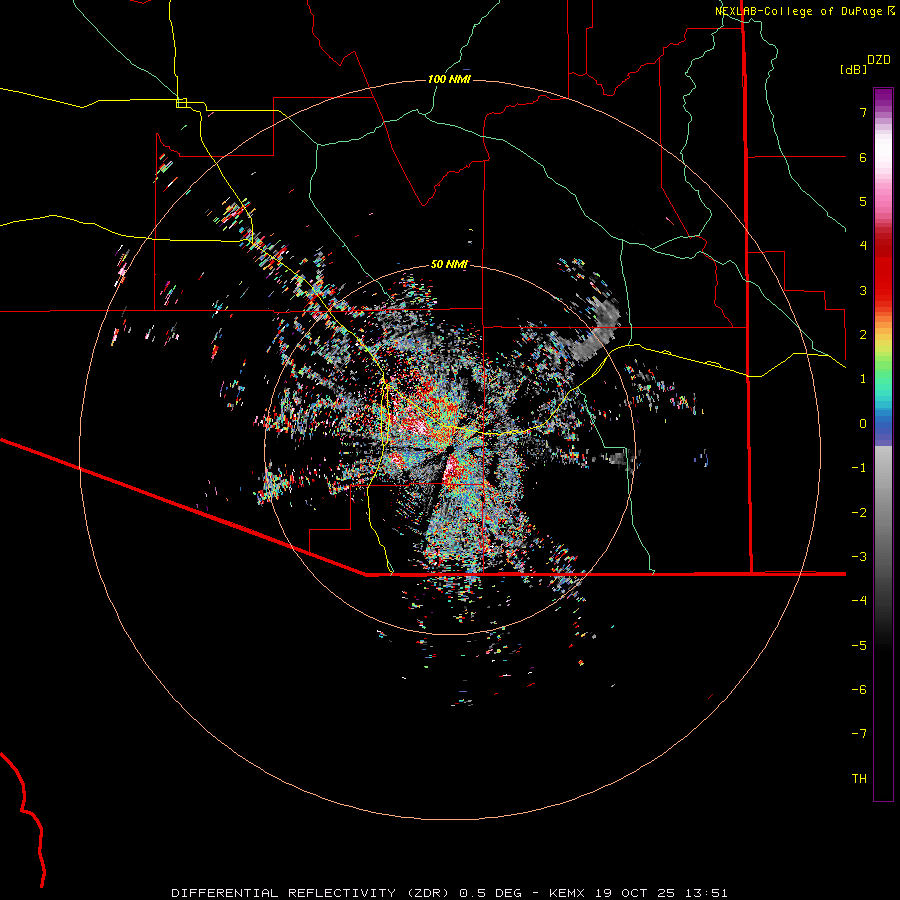This screenshot has width=900, height=900.
Task: Click the [dB] units label
Action: click(x=854, y=69)
